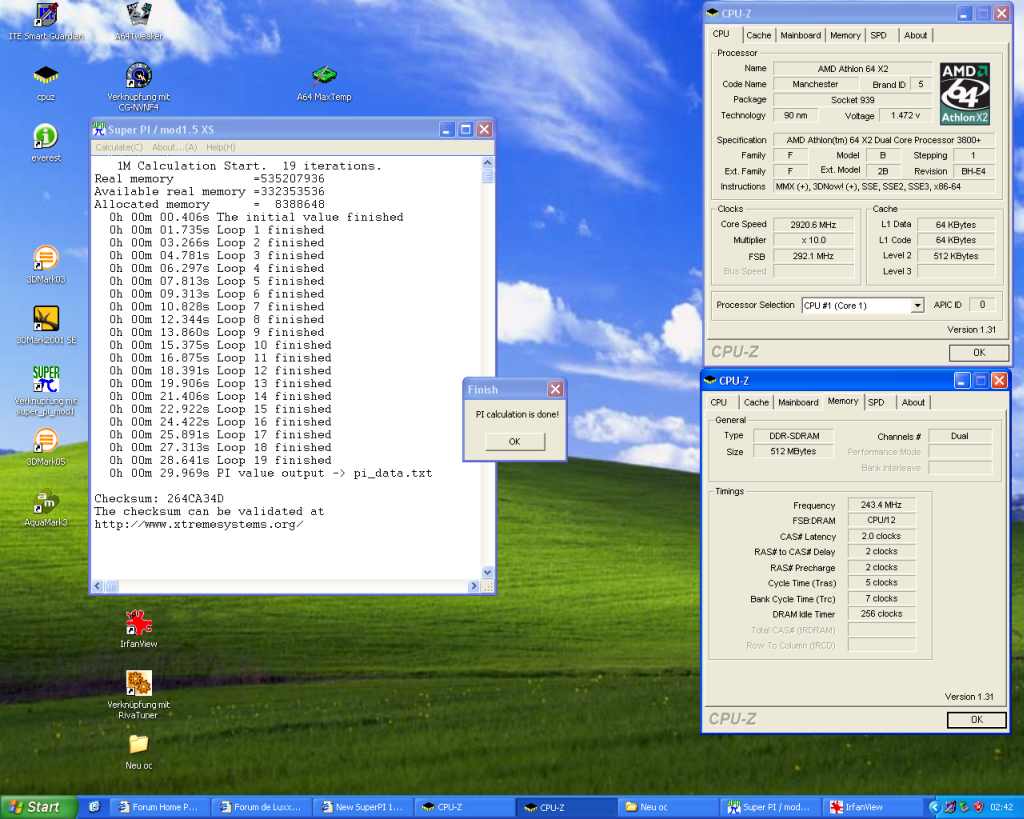
Task: Click the memory Type value DDR-SDRAM
Action: pos(793,436)
